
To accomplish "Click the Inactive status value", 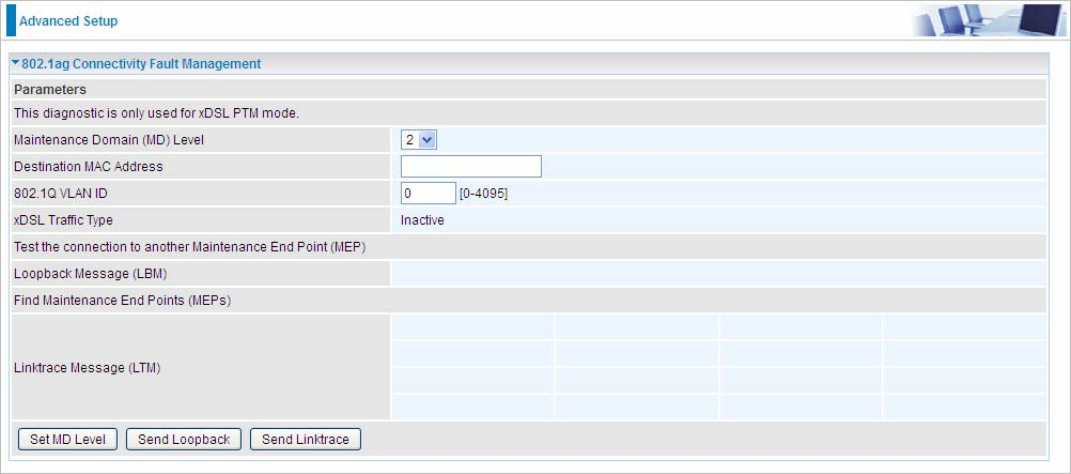I will pyautogui.click(x=422, y=220).
